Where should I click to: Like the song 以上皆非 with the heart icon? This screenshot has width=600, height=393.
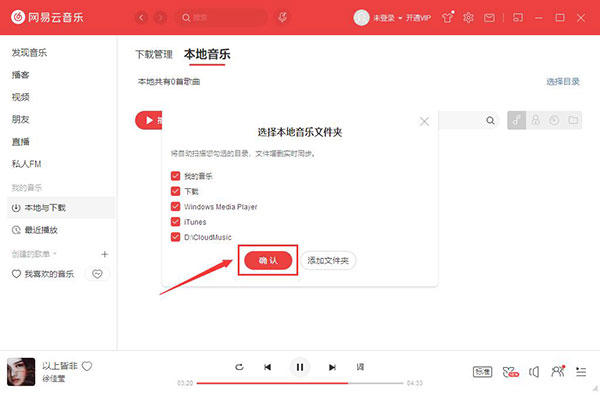[x=87, y=366]
